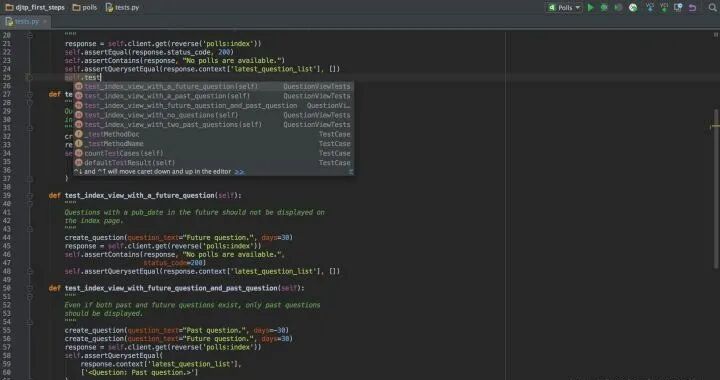Open Search Everywhere magnifier icon

point(713,7)
